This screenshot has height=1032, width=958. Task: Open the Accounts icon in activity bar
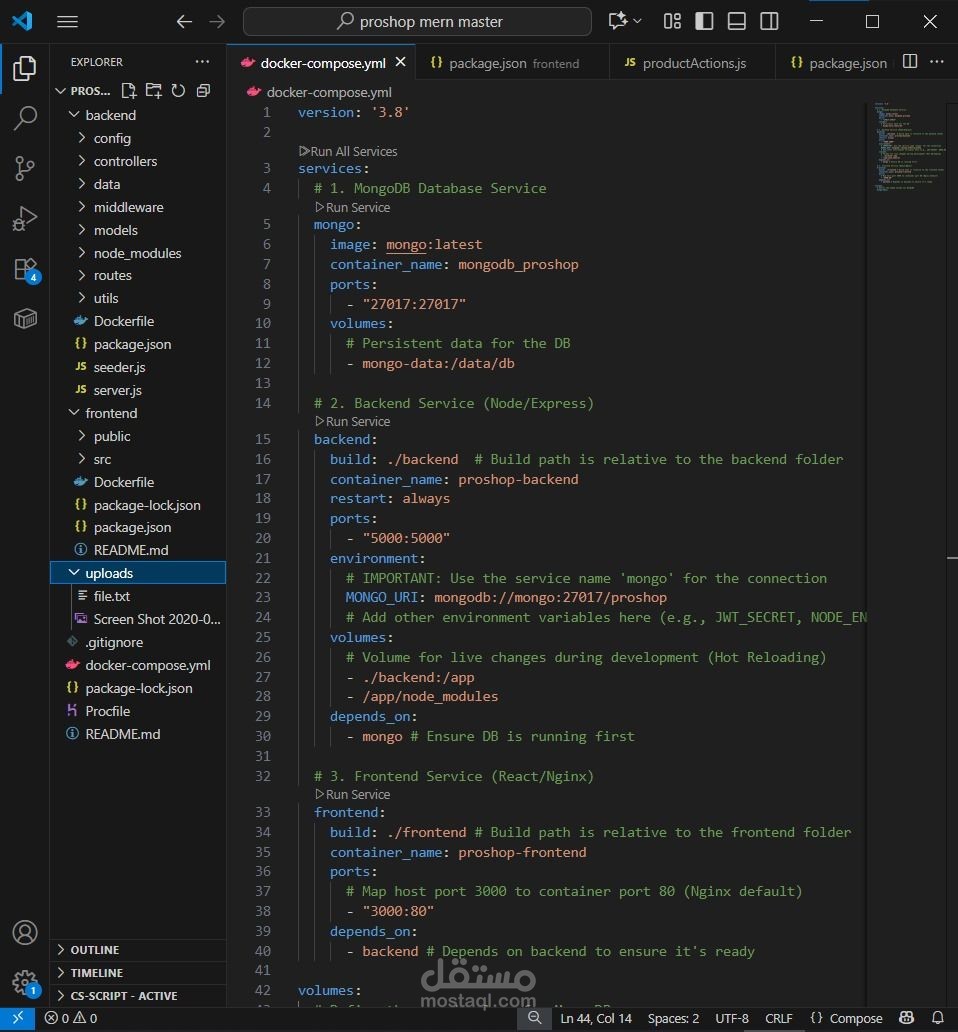pyautogui.click(x=24, y=933)
